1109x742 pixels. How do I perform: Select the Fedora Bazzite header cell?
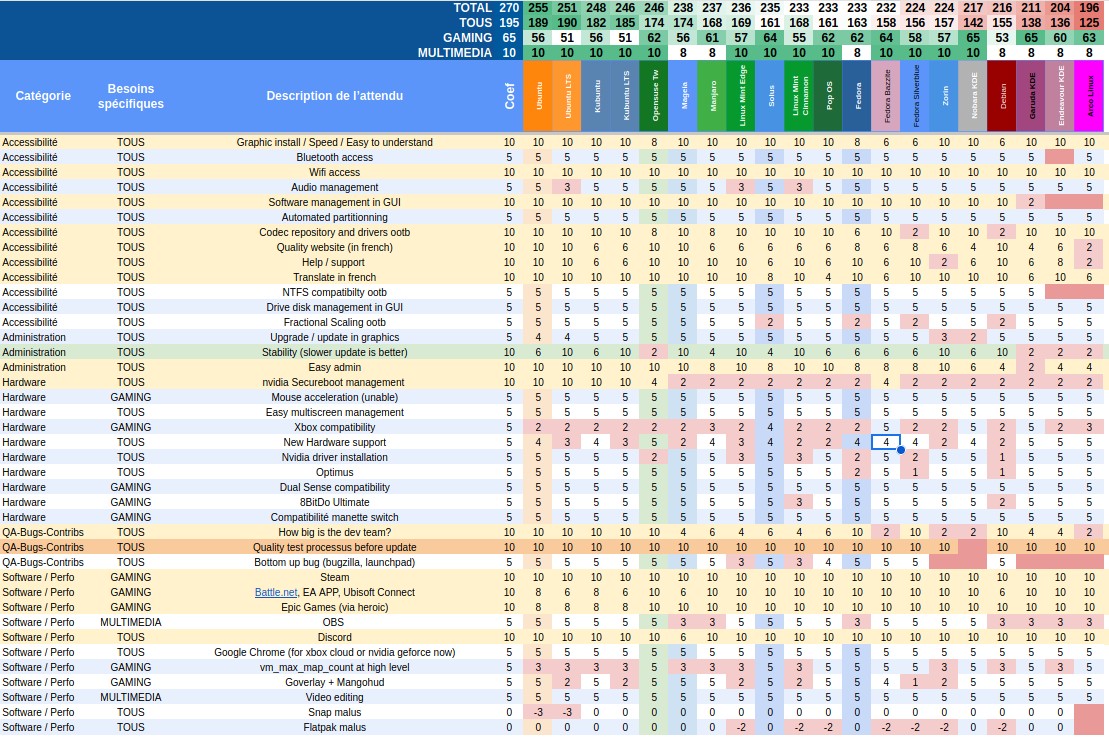coord(886,96)
